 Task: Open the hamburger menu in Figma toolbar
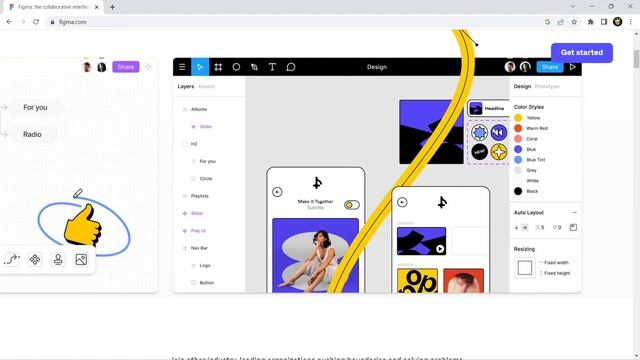pos(182,67)
